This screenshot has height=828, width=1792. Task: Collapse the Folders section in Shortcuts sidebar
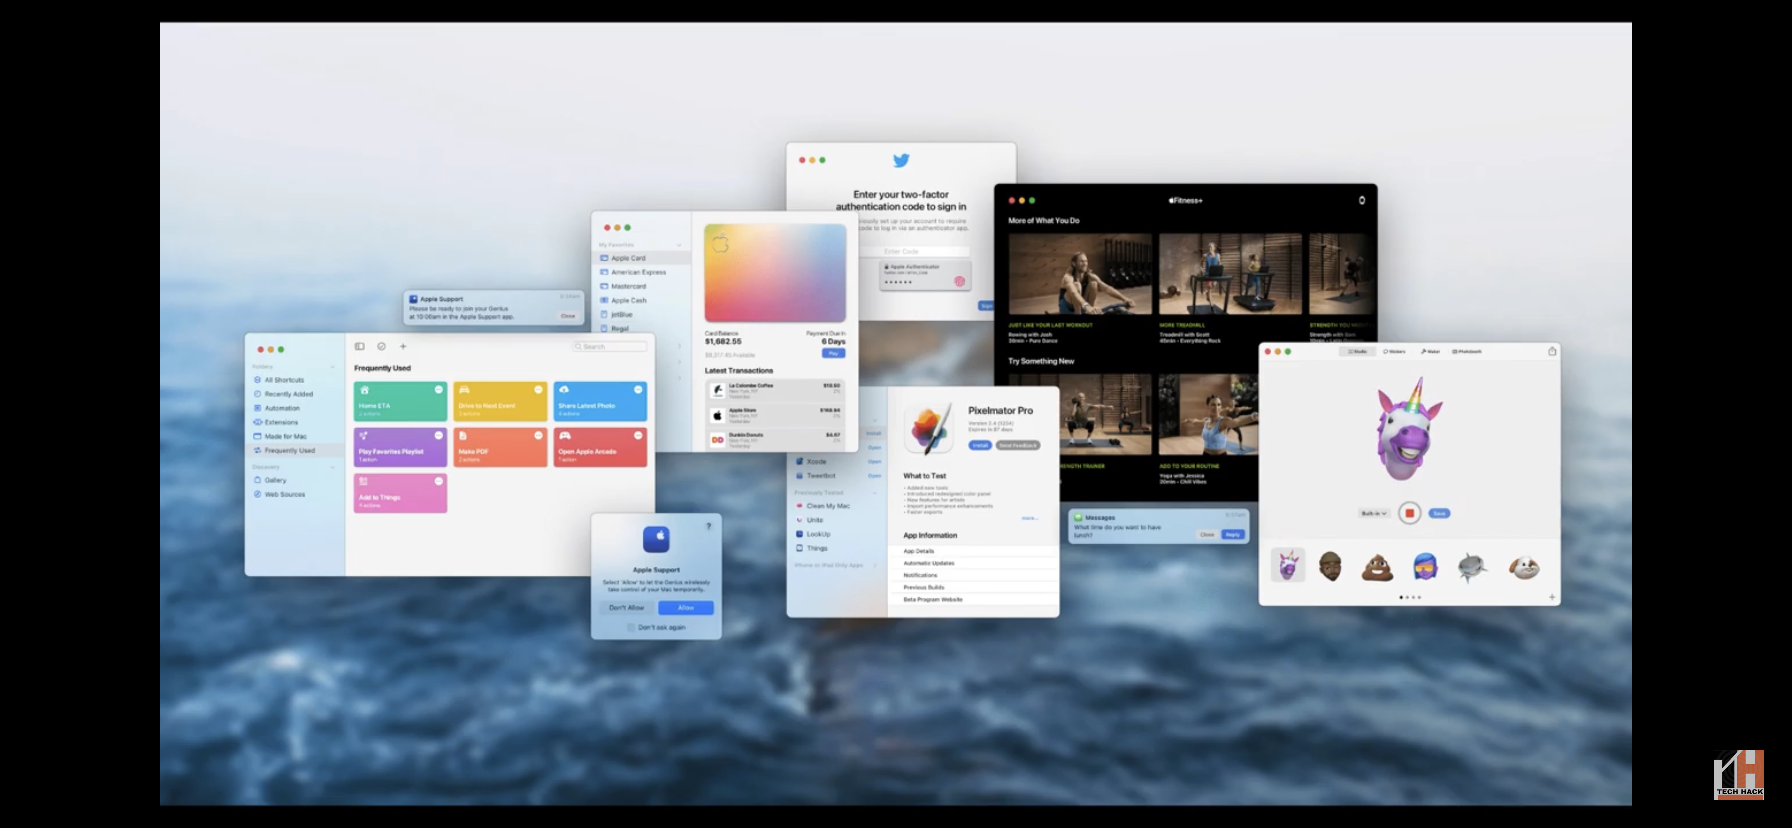332,367
